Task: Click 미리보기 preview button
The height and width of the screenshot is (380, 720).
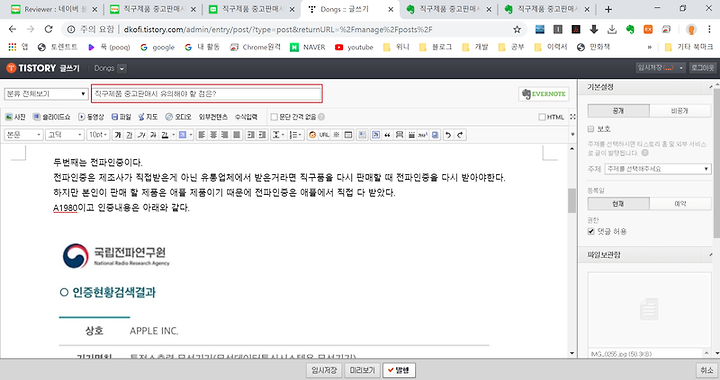Action: click(362, 370)
